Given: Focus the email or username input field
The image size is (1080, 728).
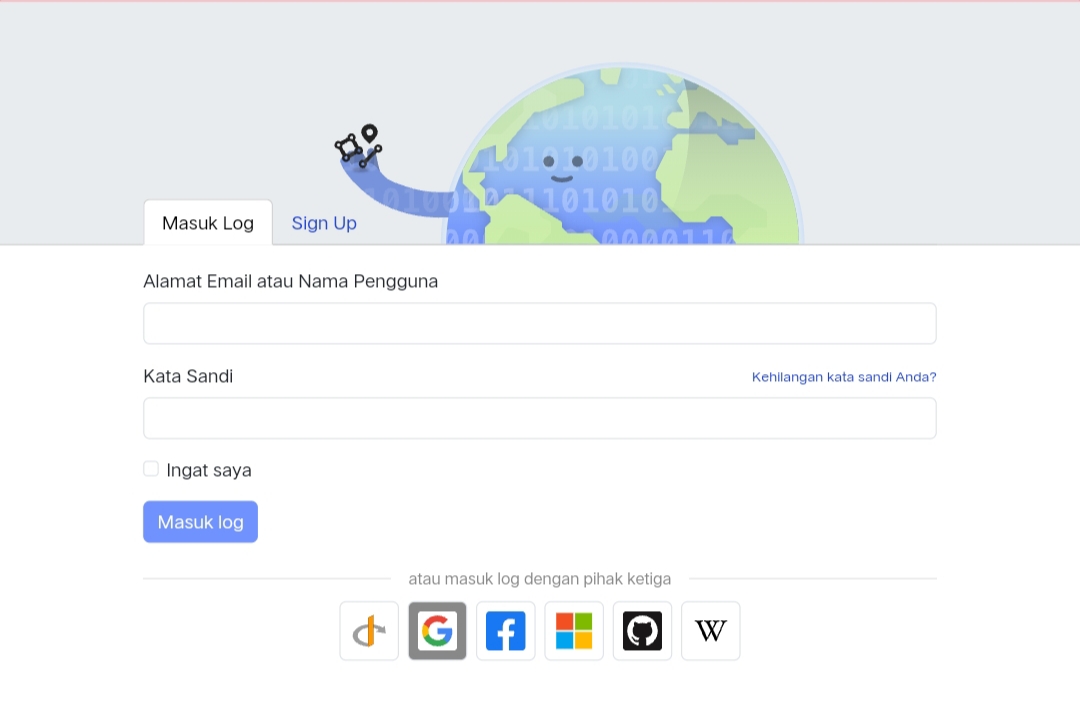Looking at the screenshot, I should (540, 323).
